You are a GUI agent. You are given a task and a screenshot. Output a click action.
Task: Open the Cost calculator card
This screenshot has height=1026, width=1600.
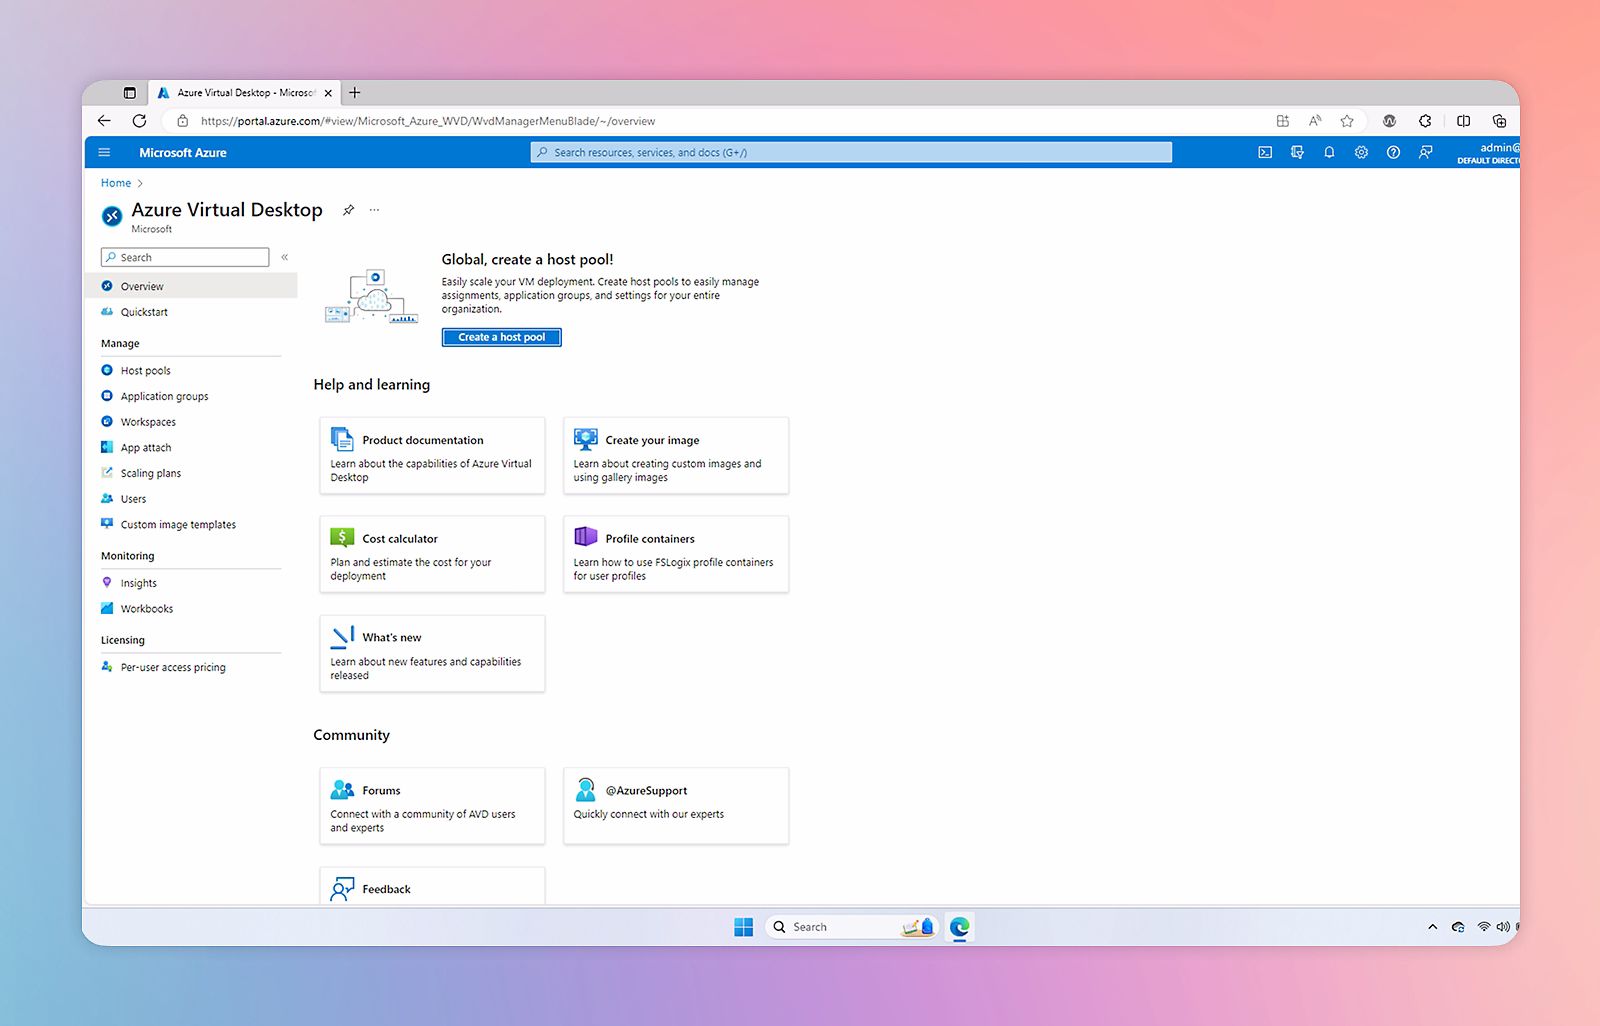click(x=432, y=554)
